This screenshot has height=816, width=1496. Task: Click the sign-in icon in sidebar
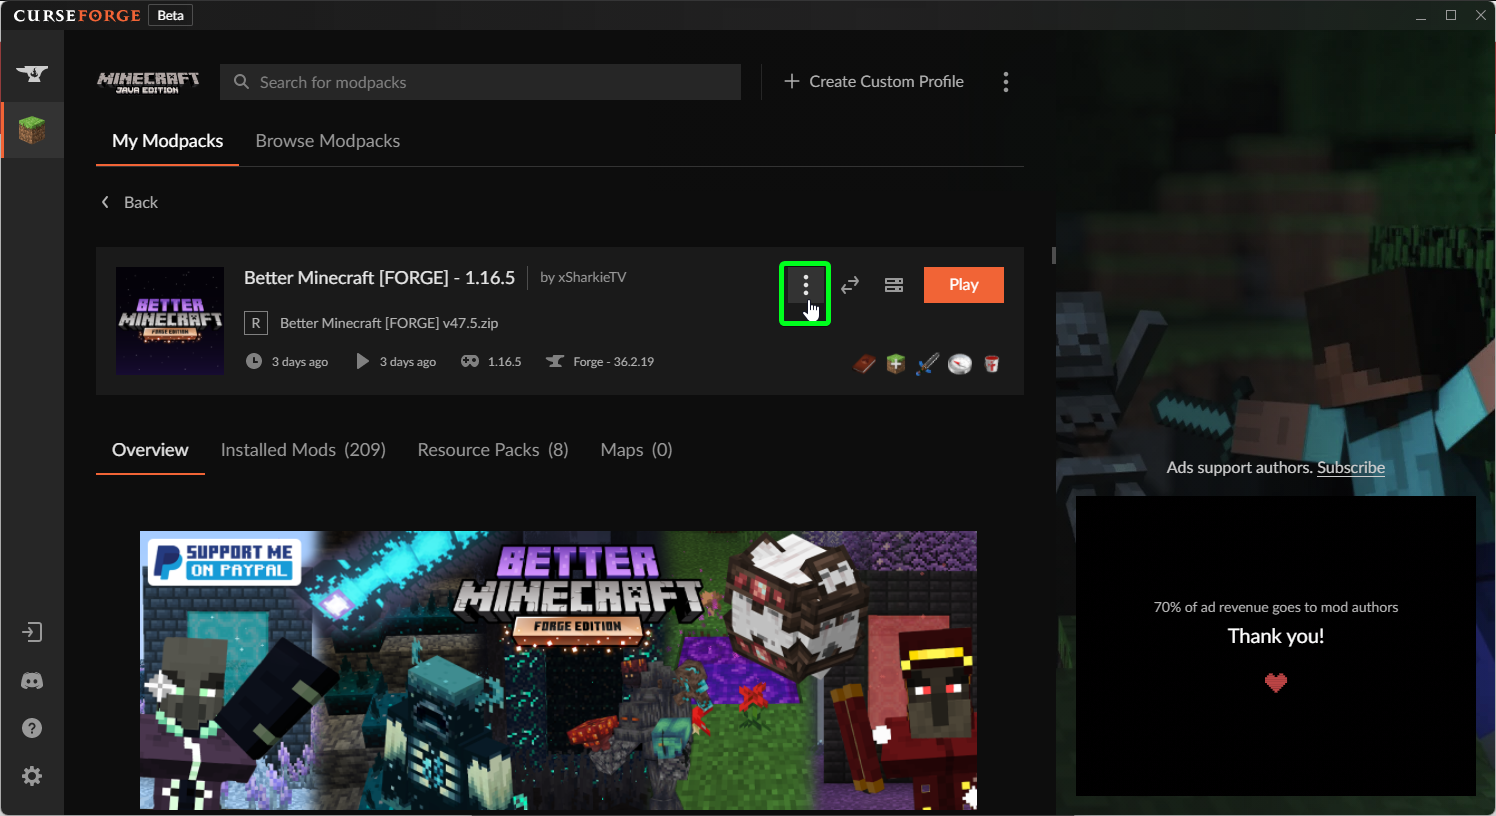32,632
